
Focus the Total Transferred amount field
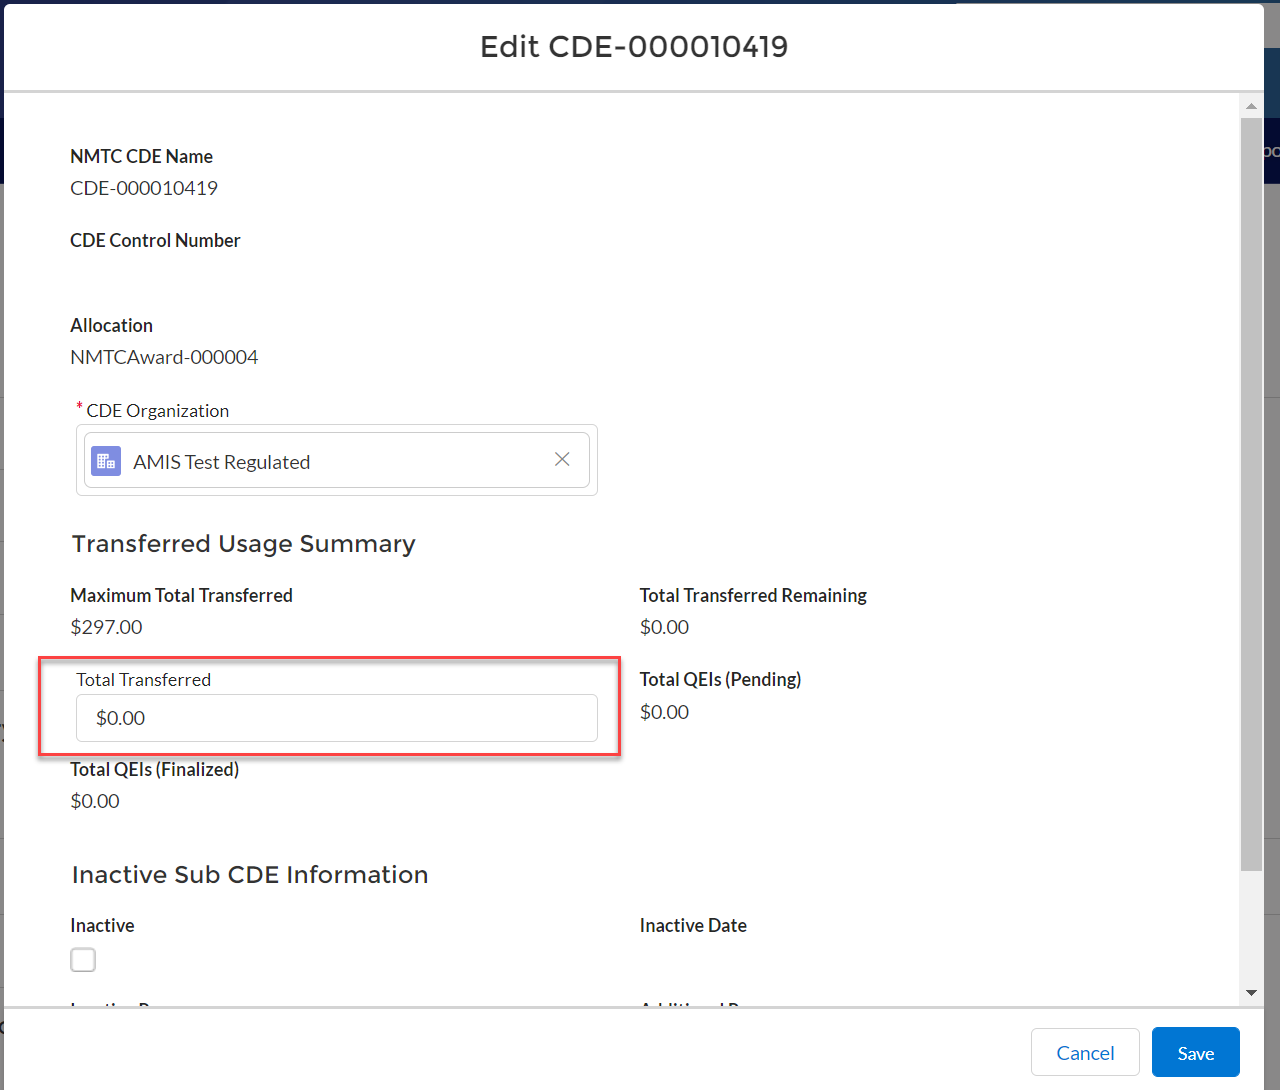click(x=336, y=718)
